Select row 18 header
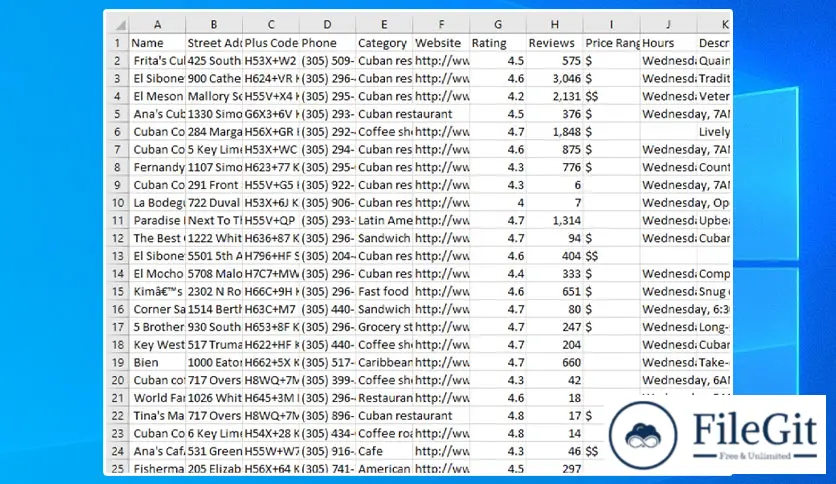Viewport: 836px width, 484px height. click(118, 345)
